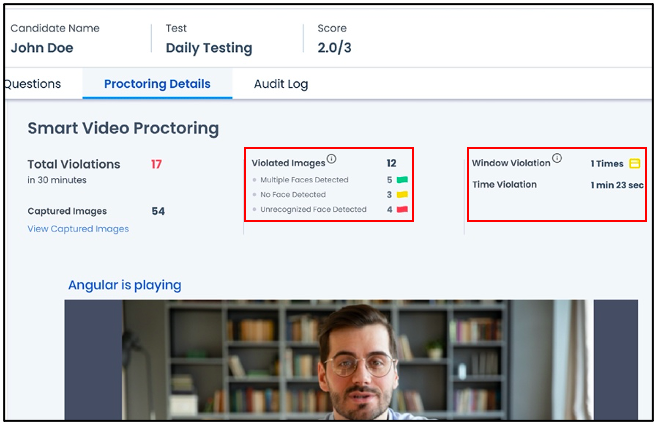
Task: Click the candidate video preview
Action: [351, 360]
